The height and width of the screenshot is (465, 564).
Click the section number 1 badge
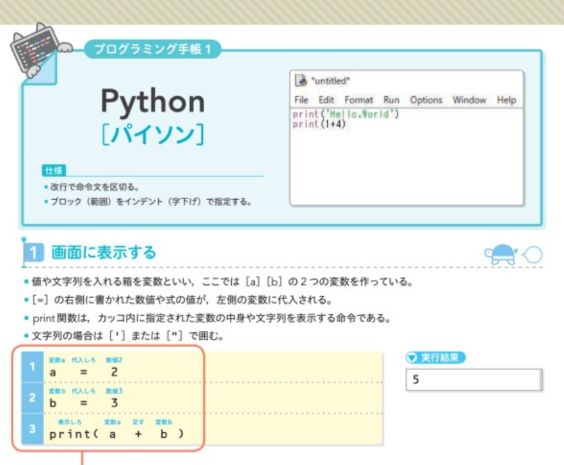[34, 252]
